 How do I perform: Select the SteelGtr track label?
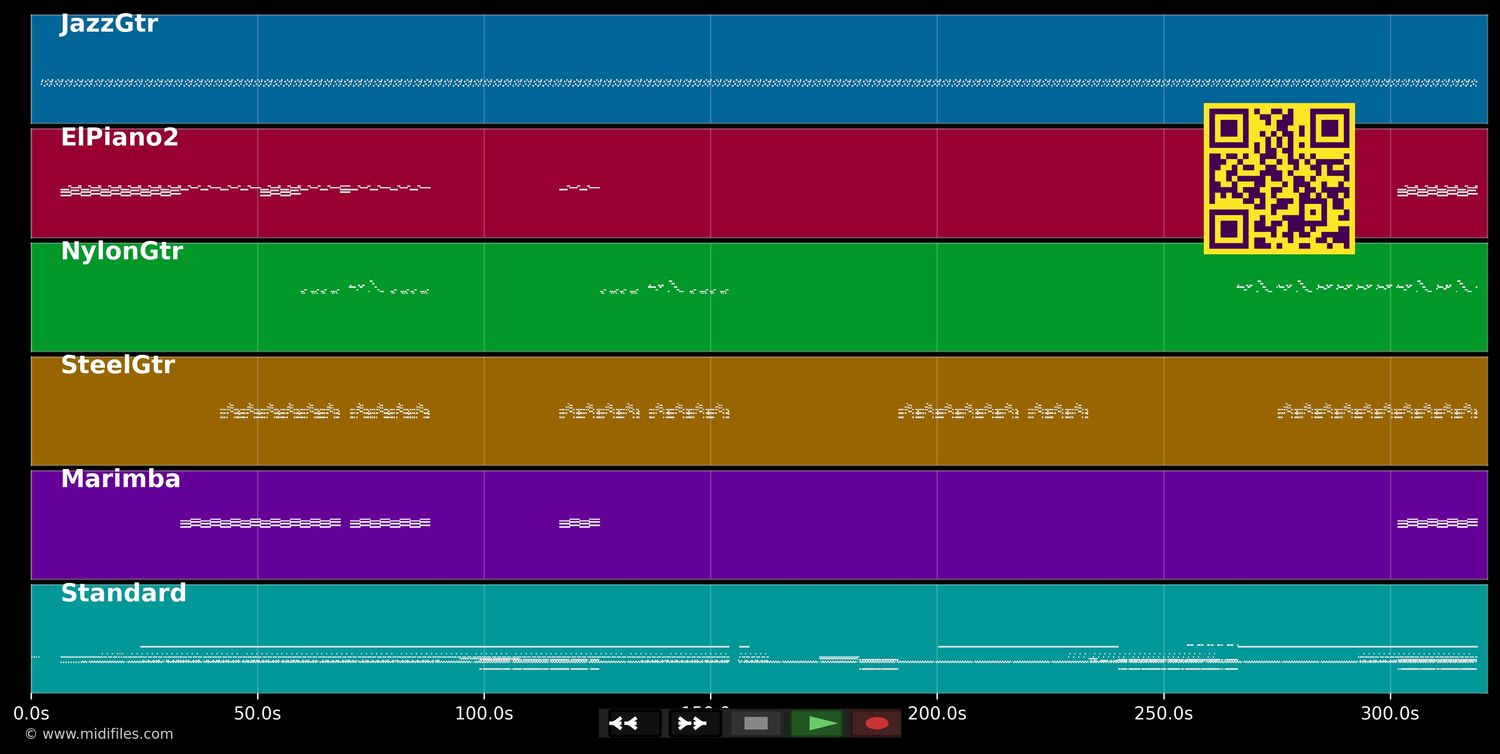coord(117,366)
